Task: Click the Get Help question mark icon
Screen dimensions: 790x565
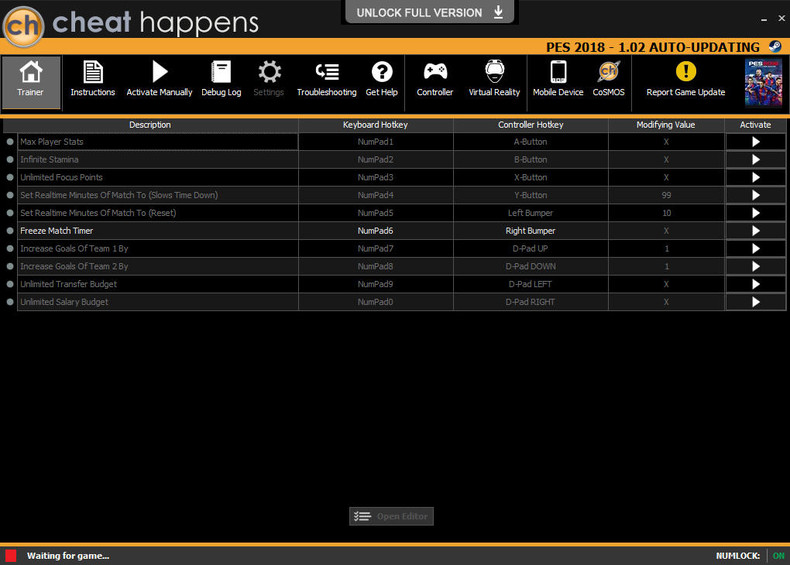Action: coord(381,72)
